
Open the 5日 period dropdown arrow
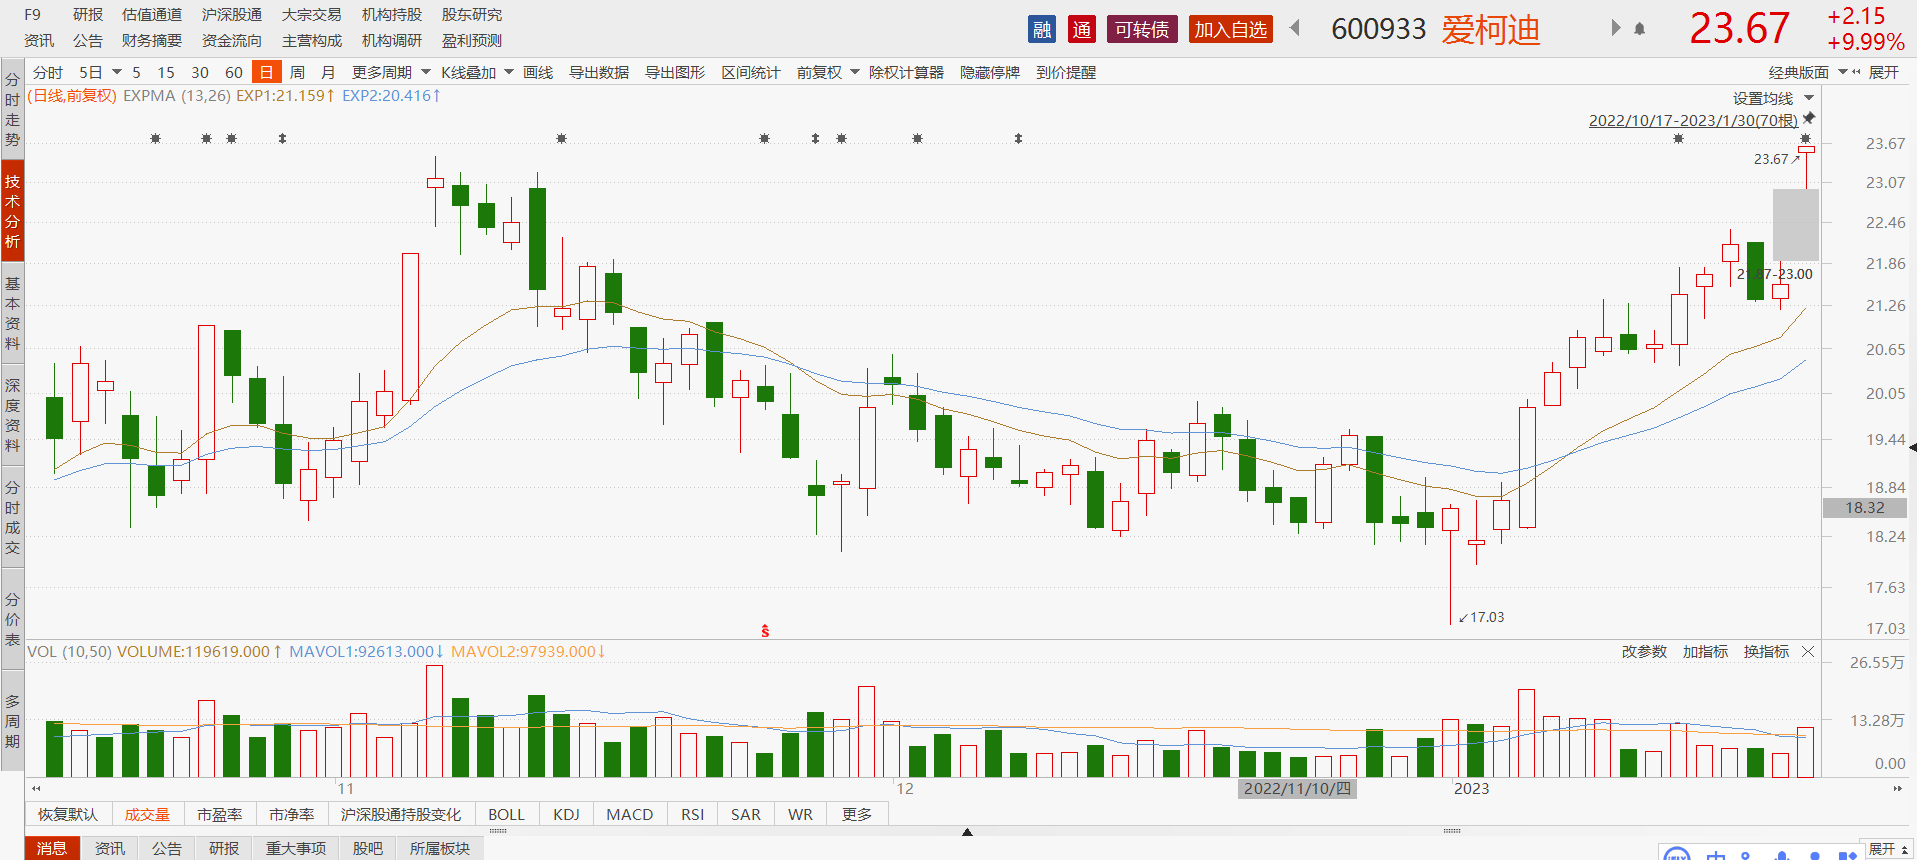pos(117,72)
